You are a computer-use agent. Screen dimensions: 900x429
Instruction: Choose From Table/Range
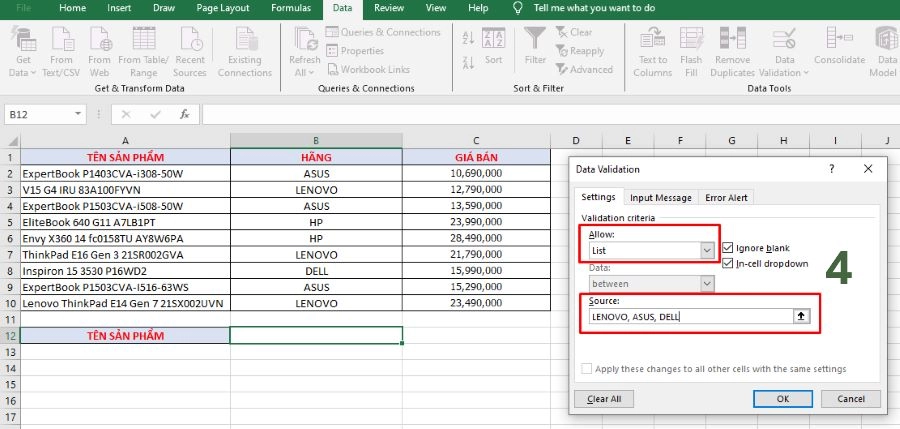[143, 52]
